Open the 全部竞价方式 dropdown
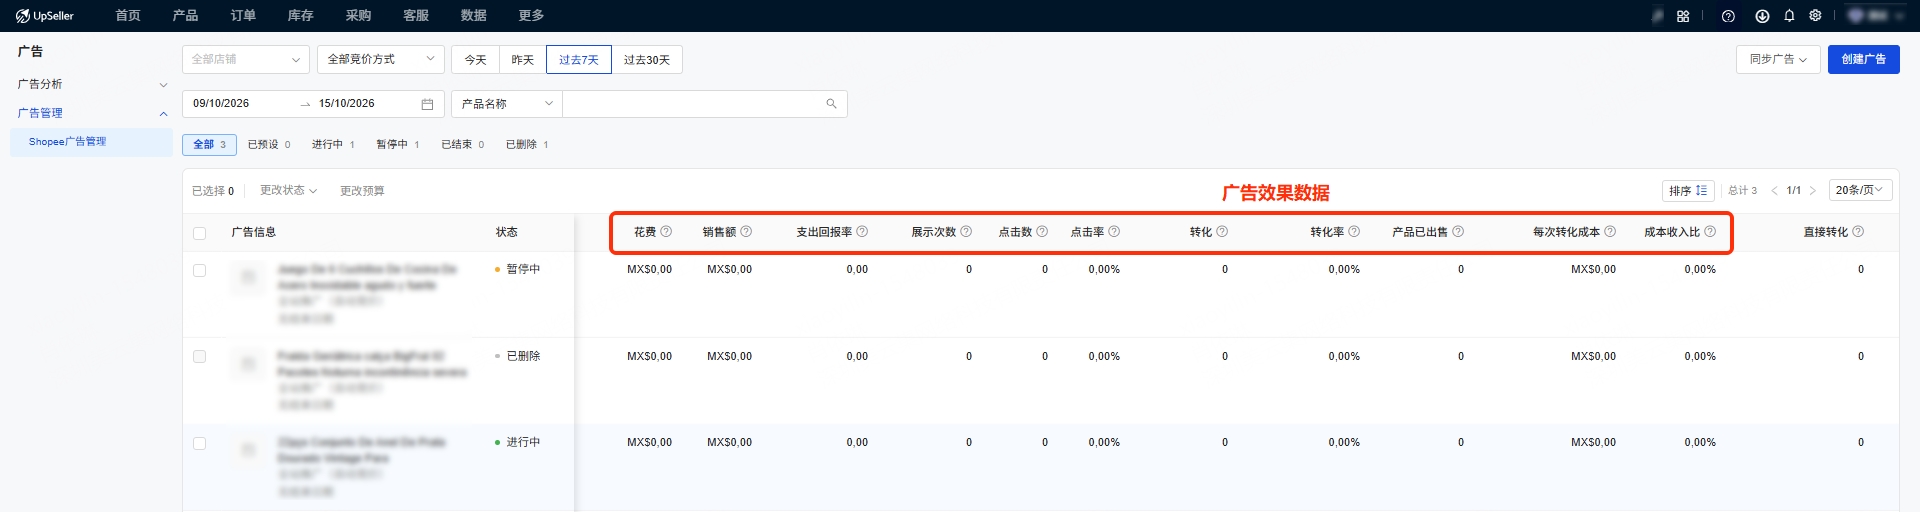Viewport: 1920px width, 512px height. 381,60
